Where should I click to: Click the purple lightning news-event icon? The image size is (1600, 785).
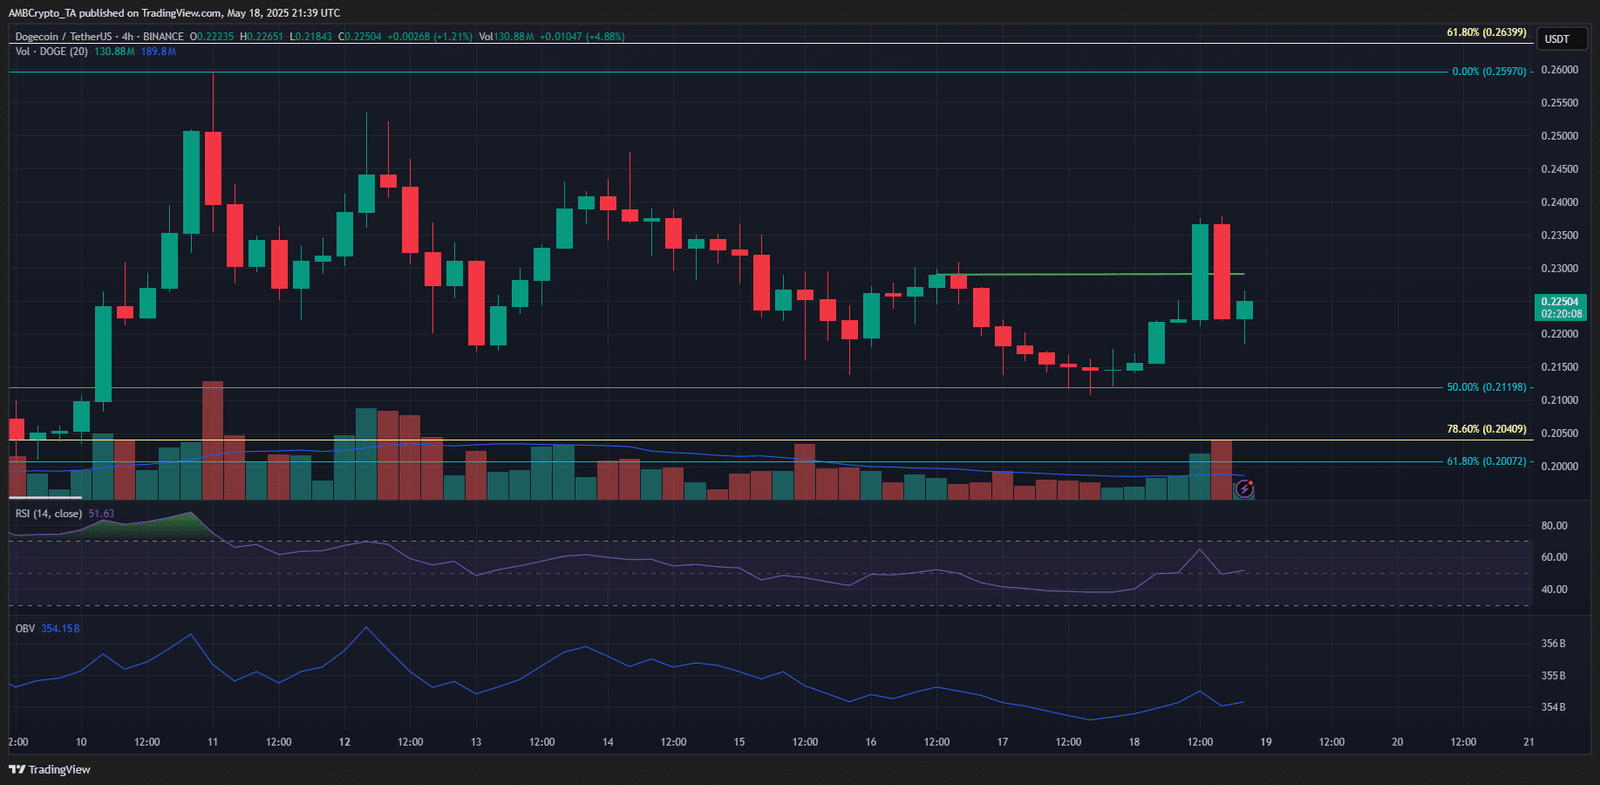(1245, 489)
